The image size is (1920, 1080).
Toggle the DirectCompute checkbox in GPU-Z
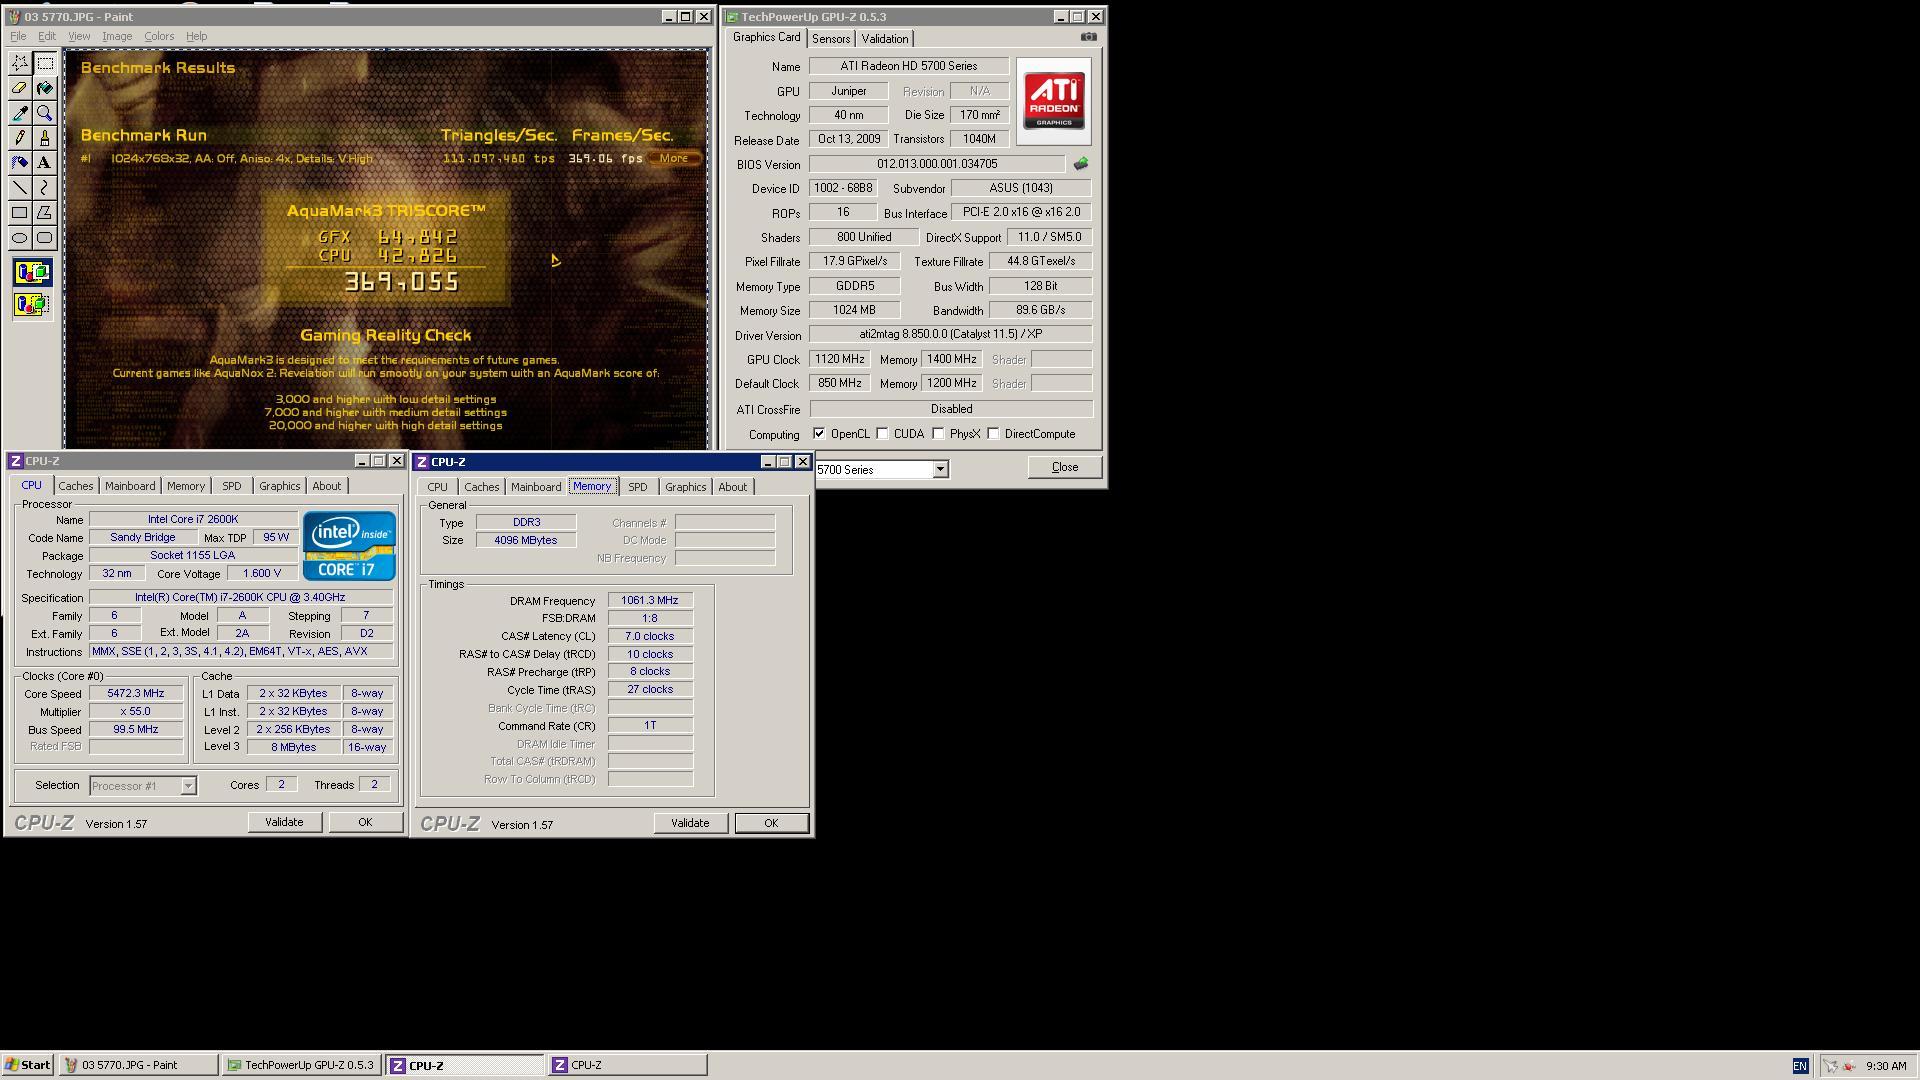(993, 434)
